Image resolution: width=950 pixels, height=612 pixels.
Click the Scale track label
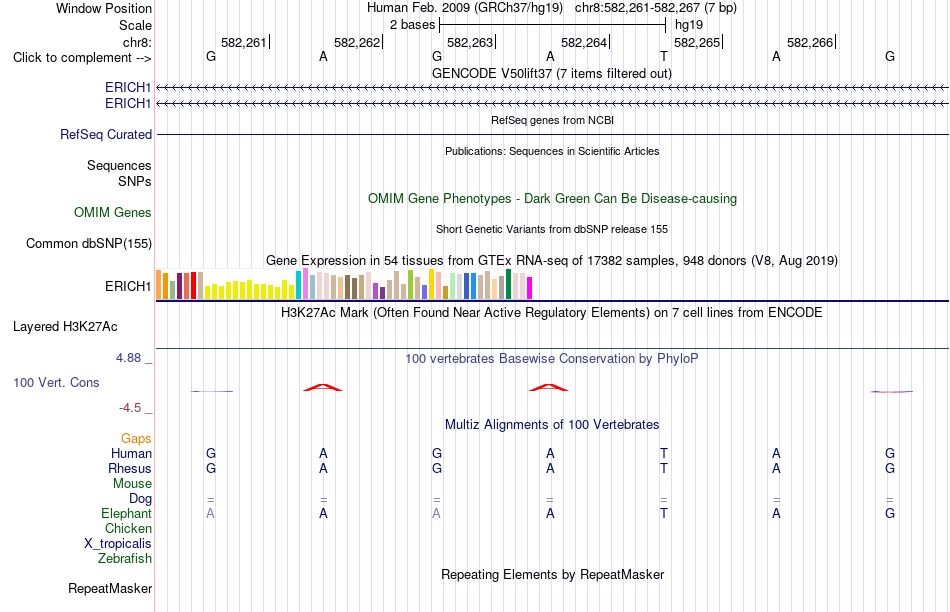coord(135,25)
